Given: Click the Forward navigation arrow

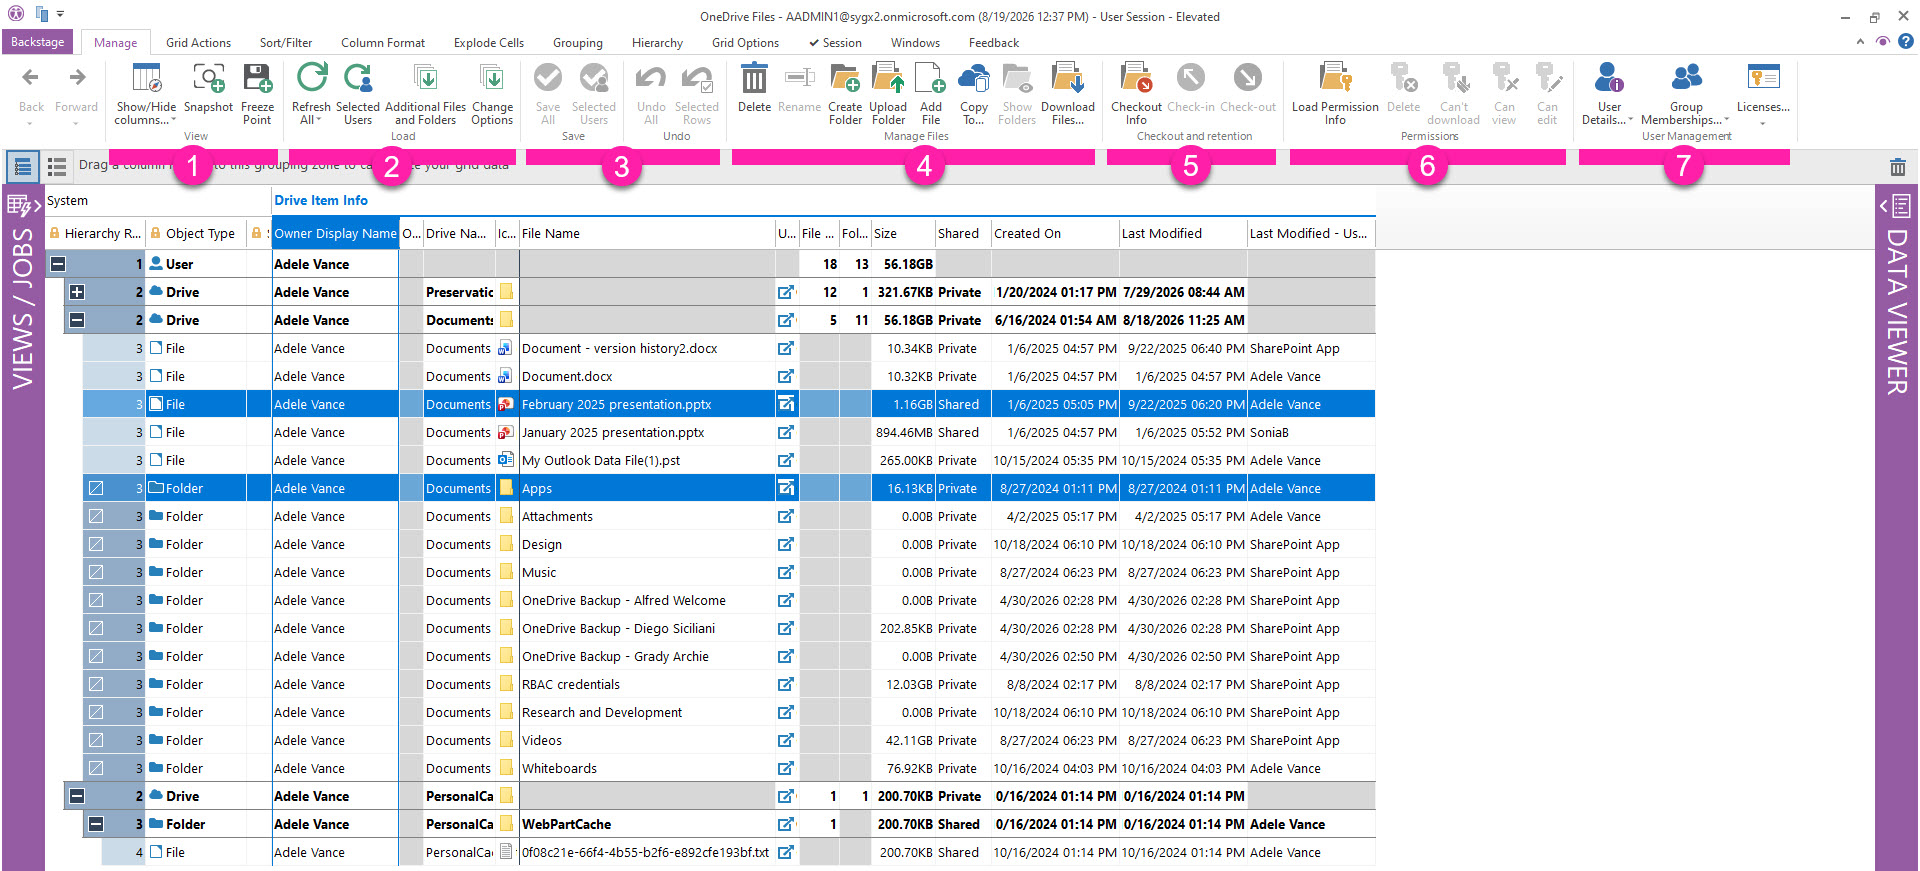Looking at the screenshot, I should click(77, 77).
